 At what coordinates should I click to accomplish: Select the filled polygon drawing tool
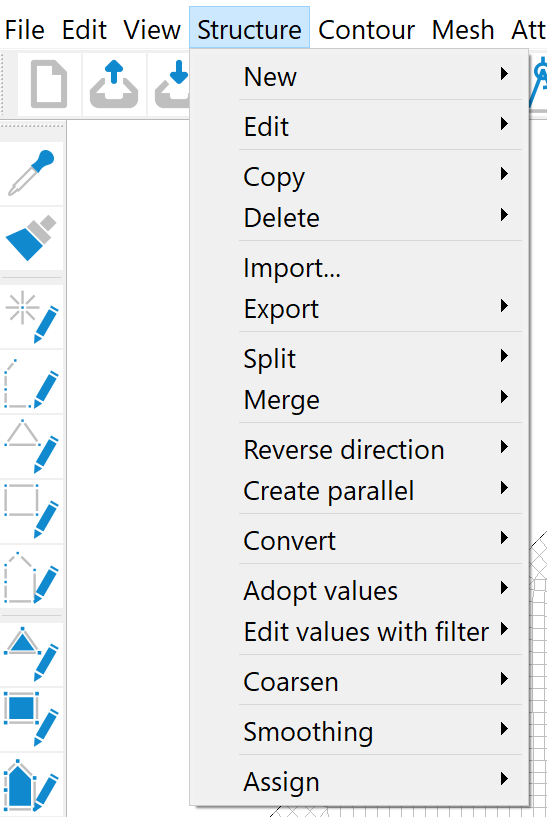(32, 784)
